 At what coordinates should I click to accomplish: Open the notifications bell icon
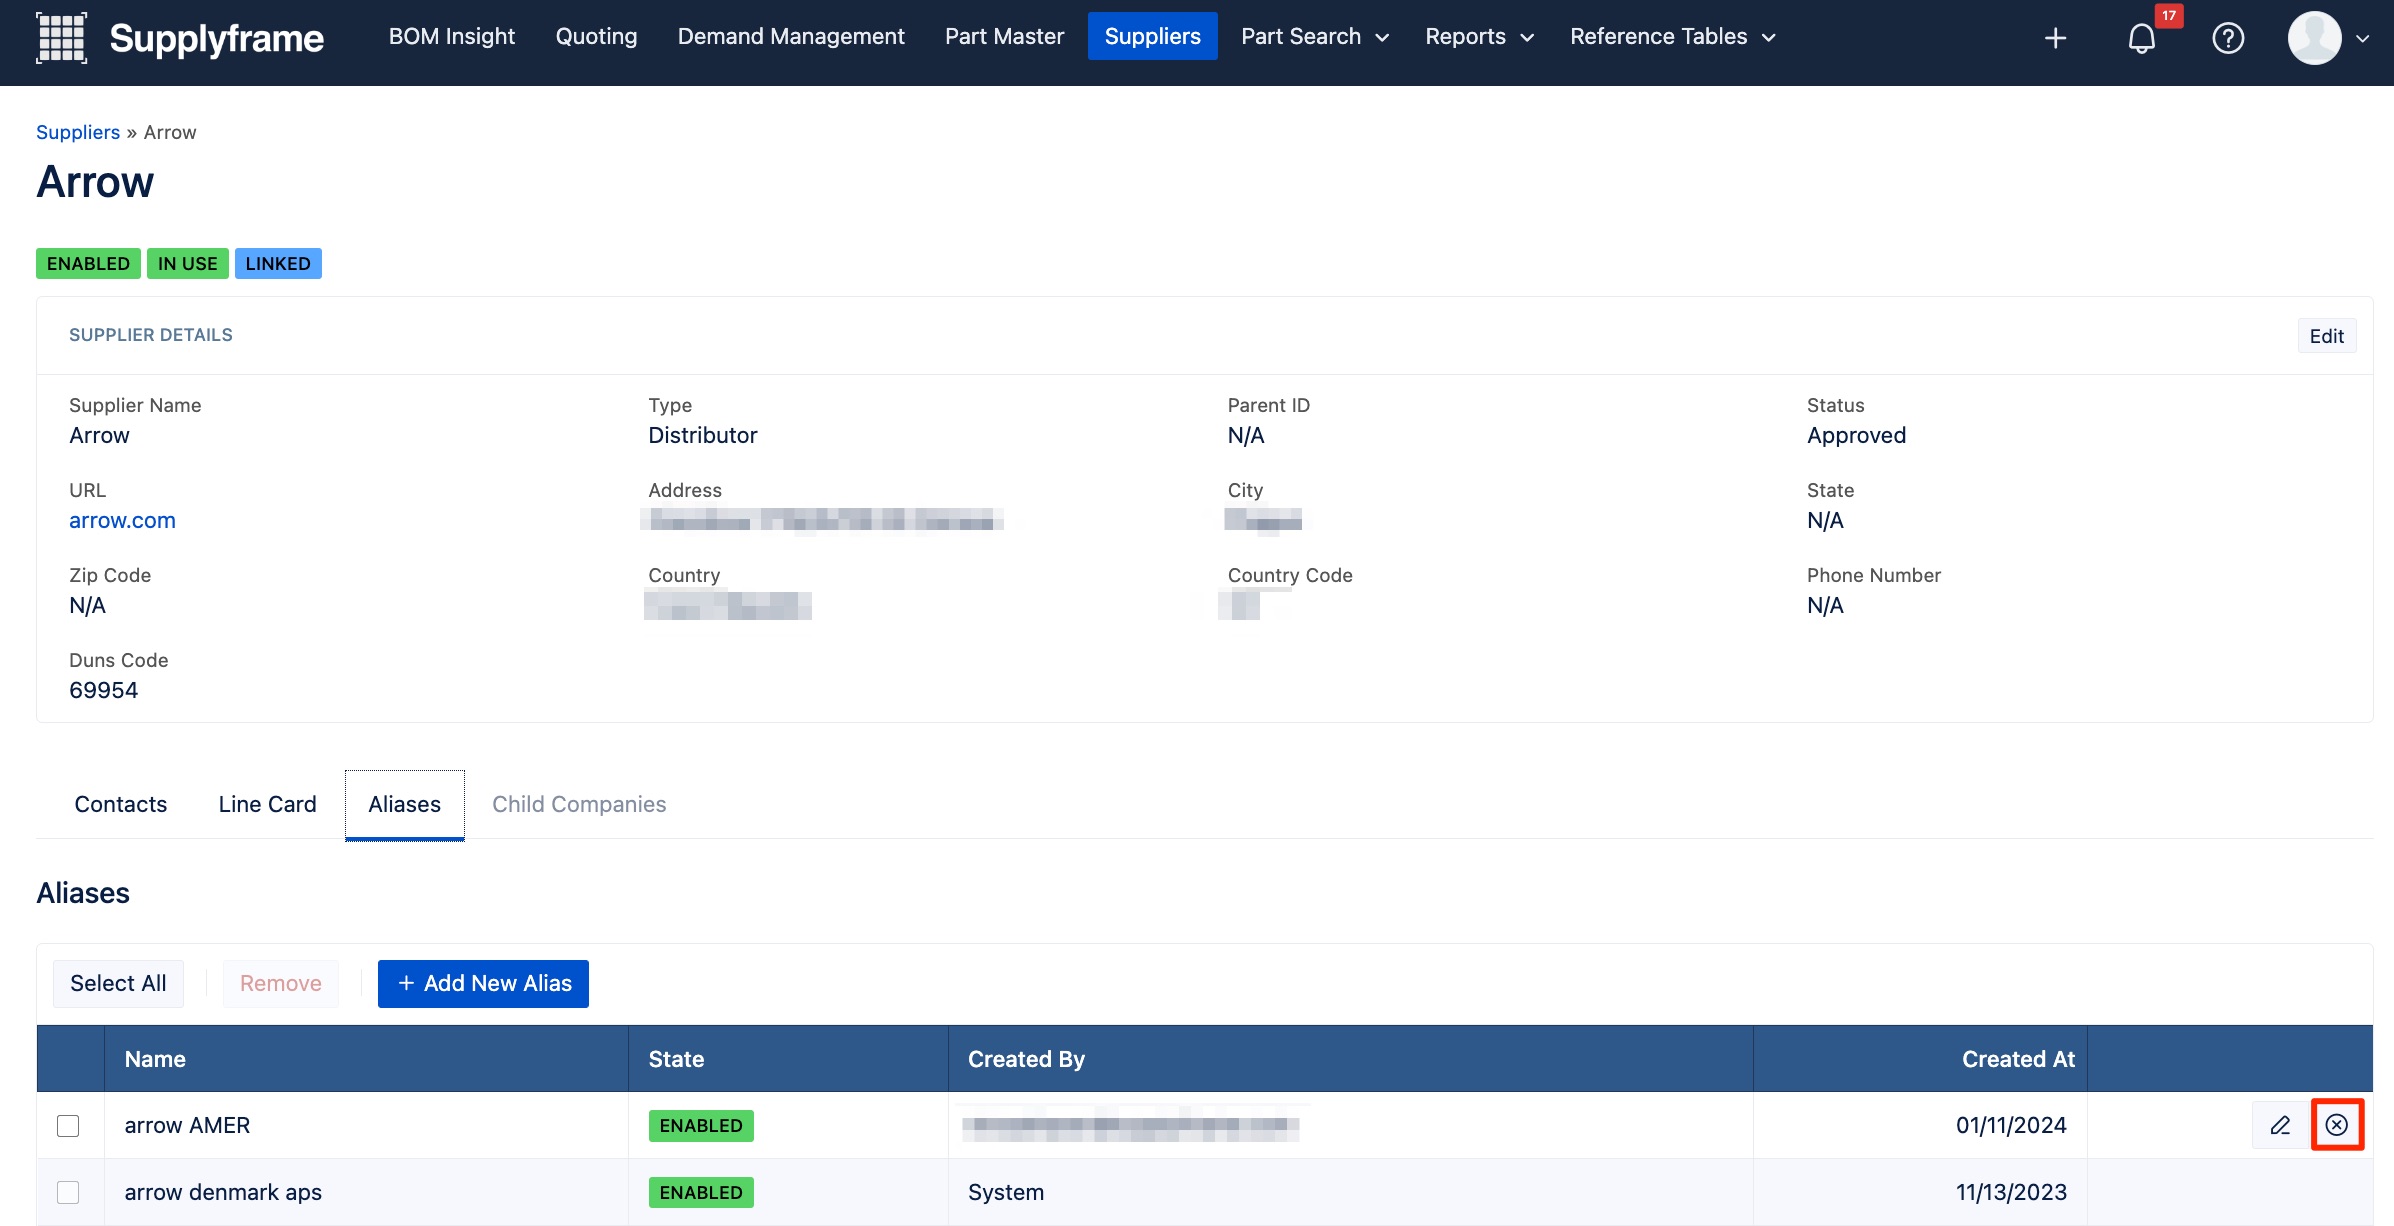[x=2141, y=38]
